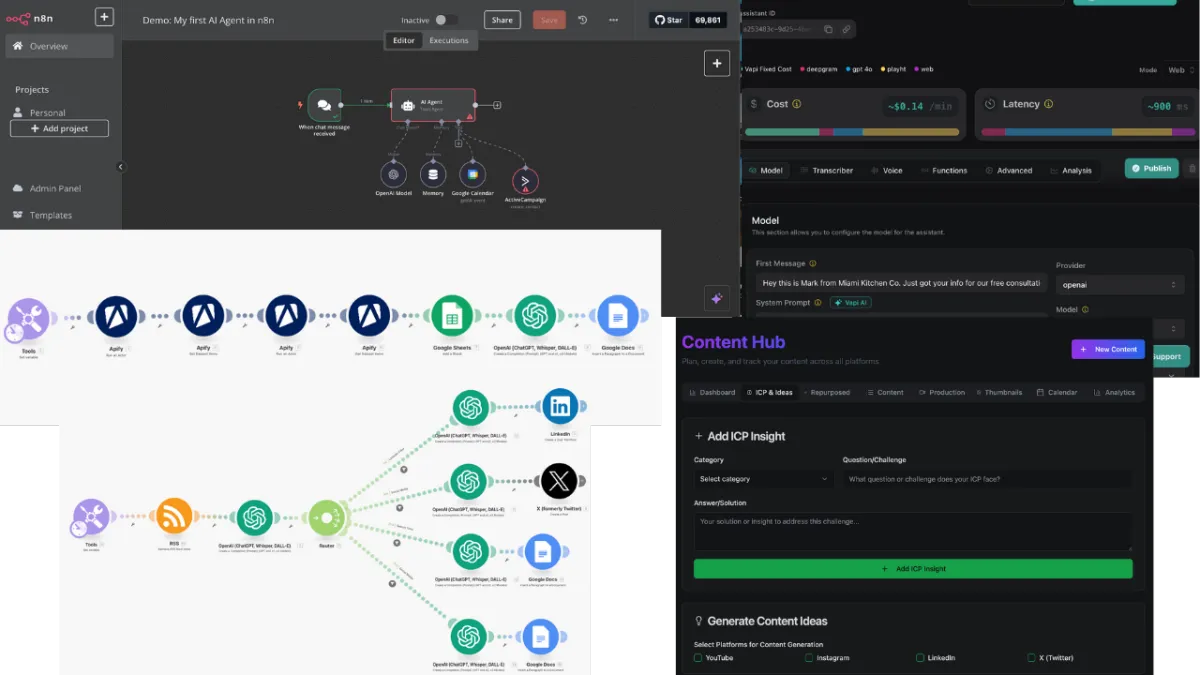This screenshot has width=1200, height=675.
Task: Select the OpenAI Model sub-node
Action: pyautogui.click(x=394, y=174)
